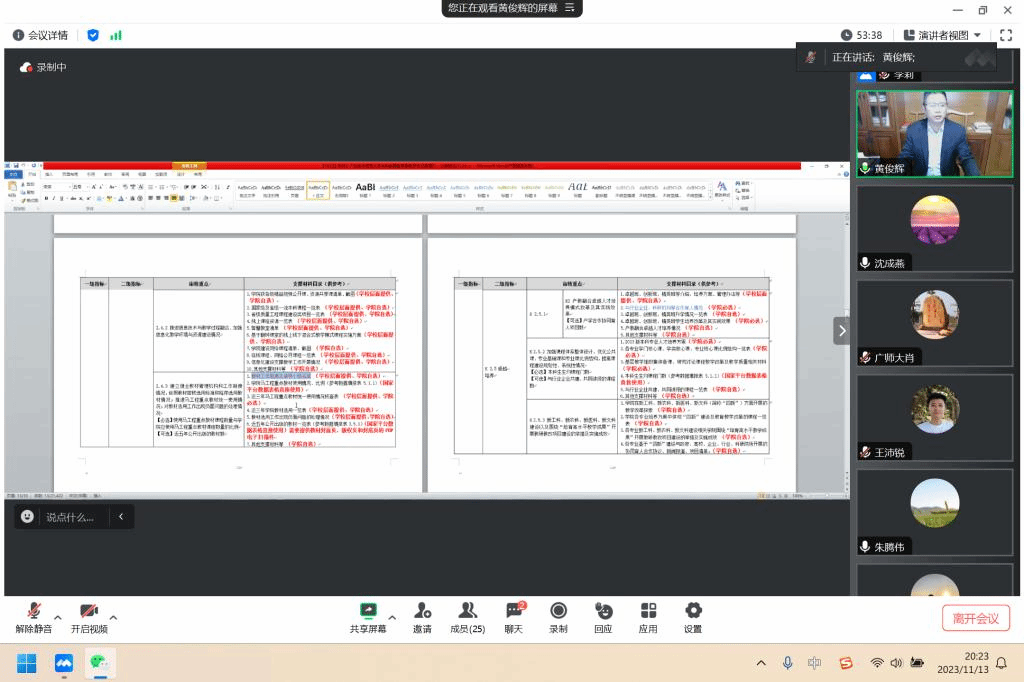Open the 设置 settings gear
This screenshot has height=682, width=1024.
click(692, 611)
